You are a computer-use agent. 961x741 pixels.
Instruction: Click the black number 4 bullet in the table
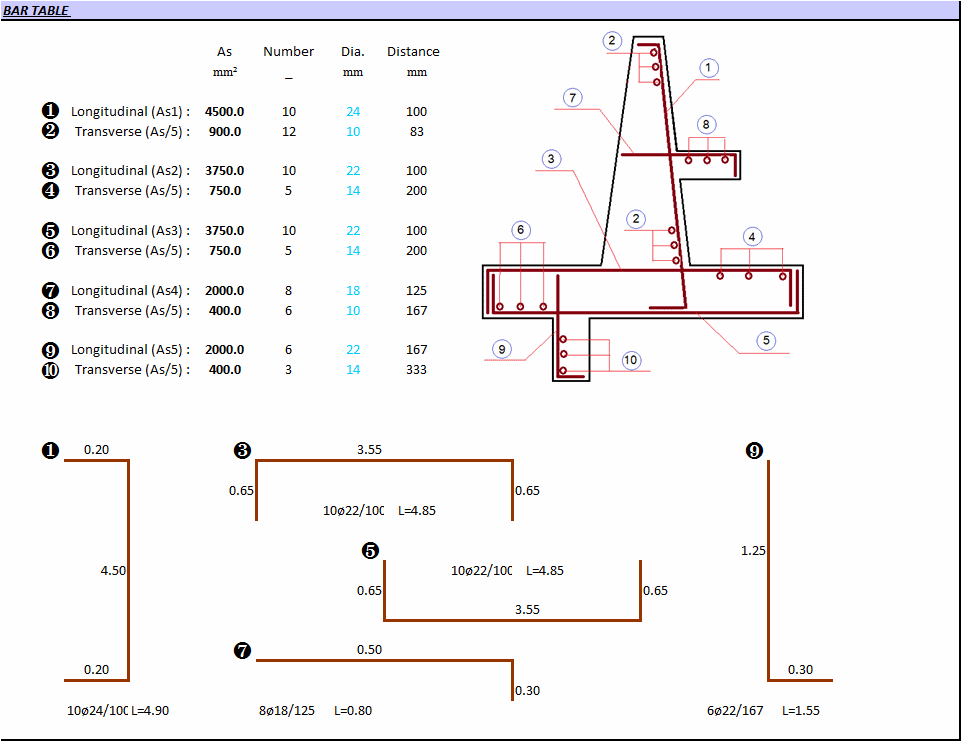click(51, 191)
